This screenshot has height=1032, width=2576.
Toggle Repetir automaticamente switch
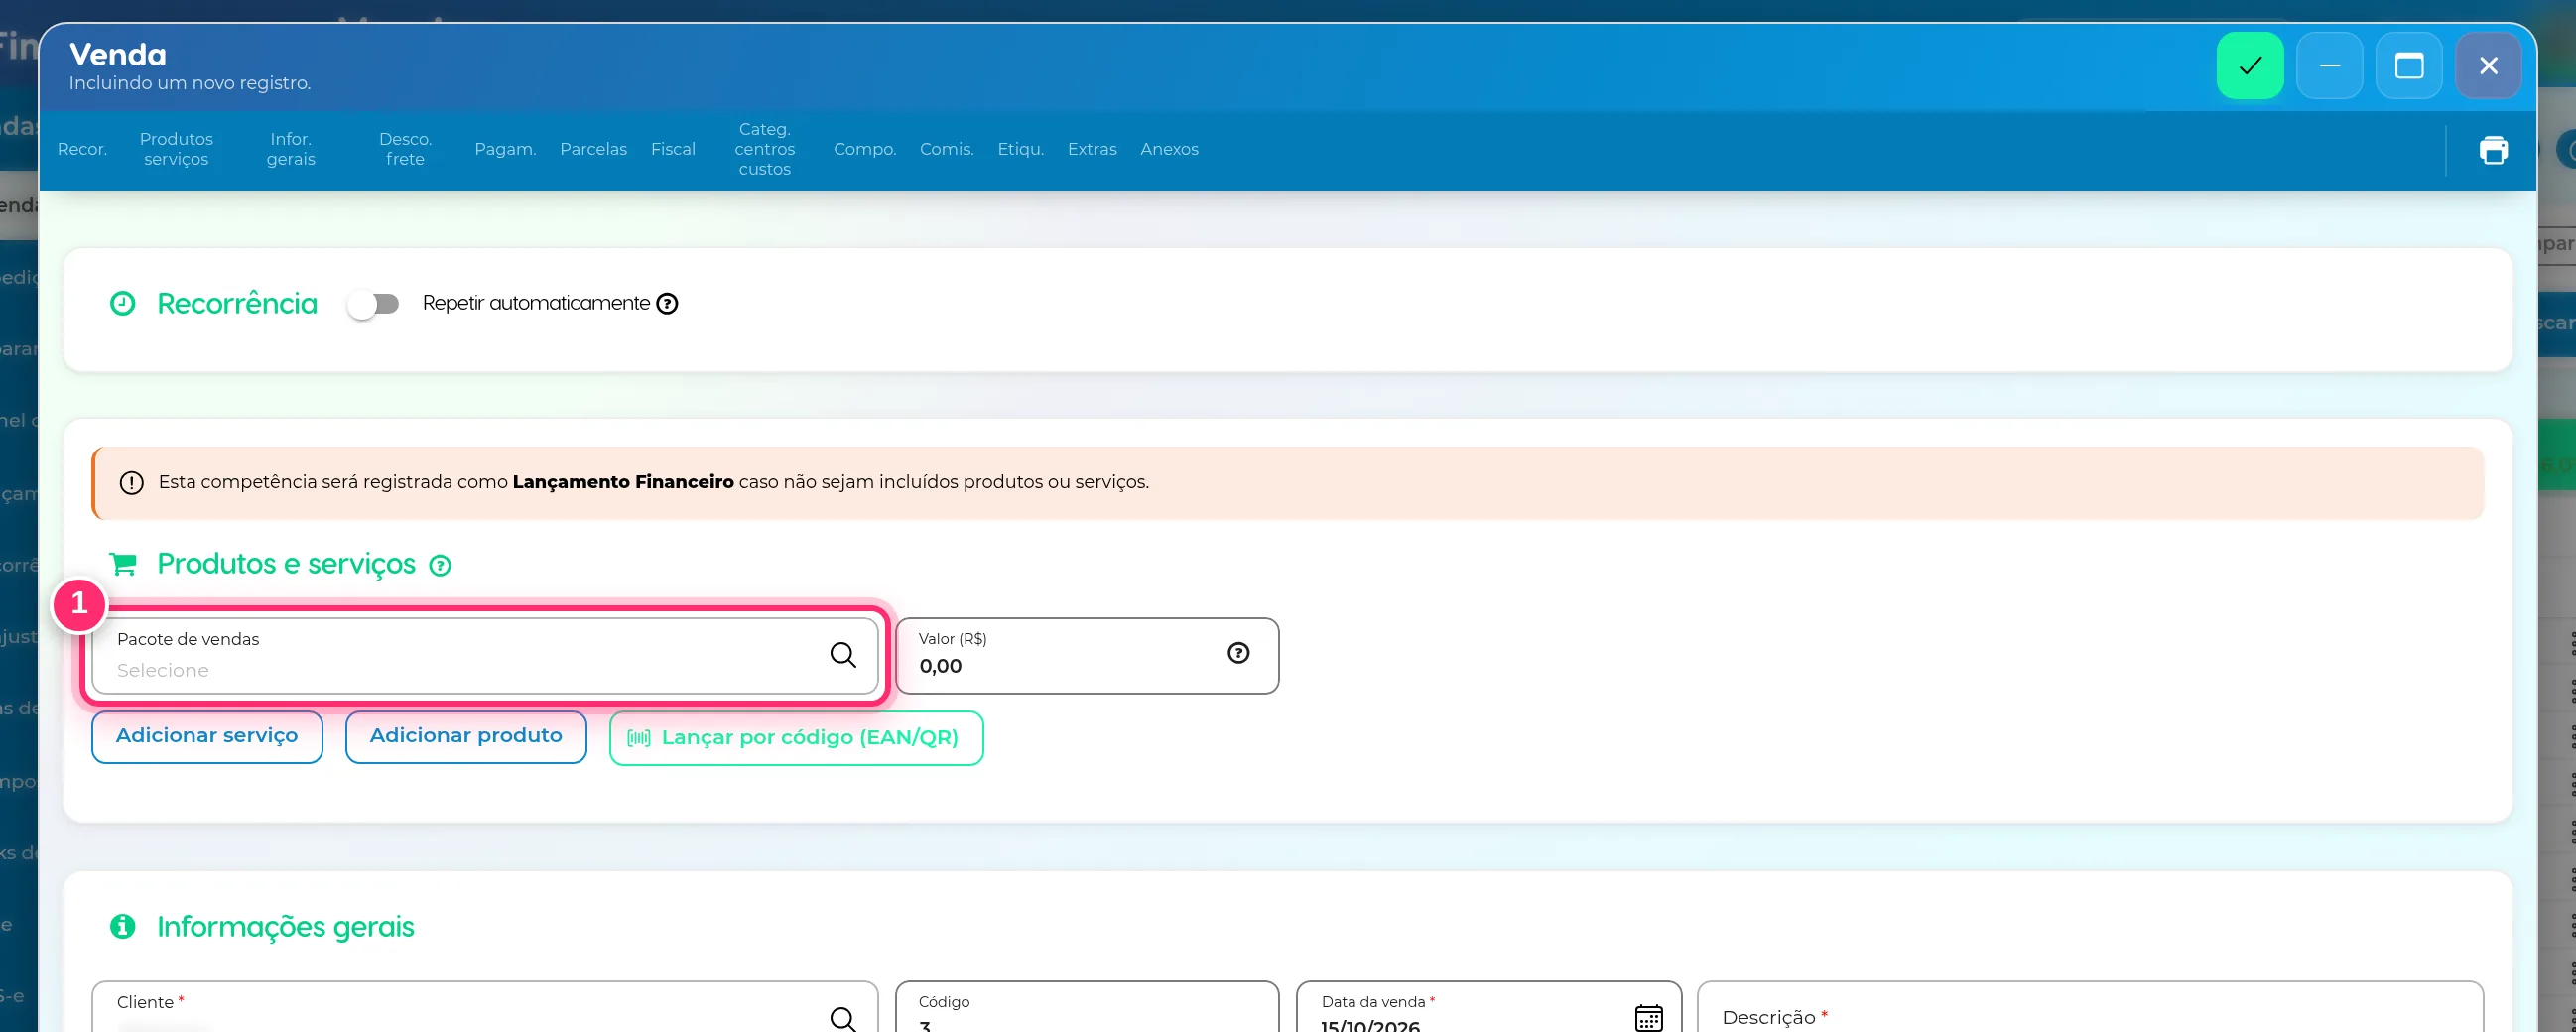pyautogui.click(x=373, y=304)
